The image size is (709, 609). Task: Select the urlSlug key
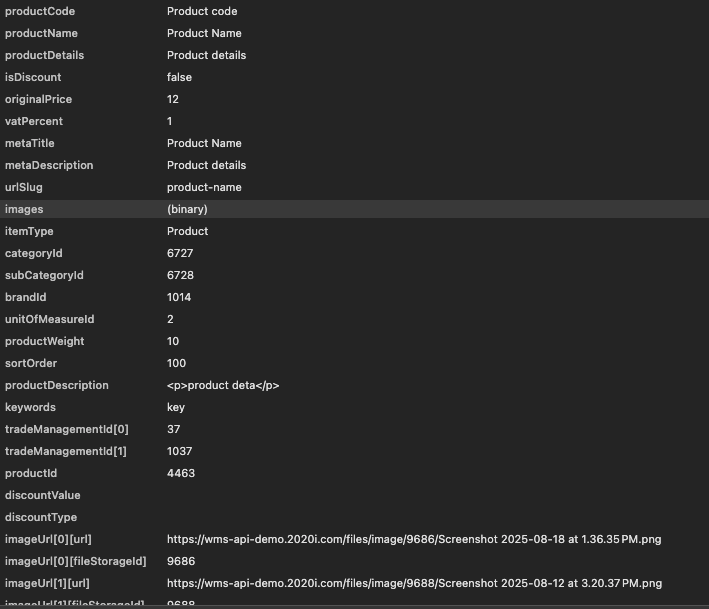[x=24, y=187]
